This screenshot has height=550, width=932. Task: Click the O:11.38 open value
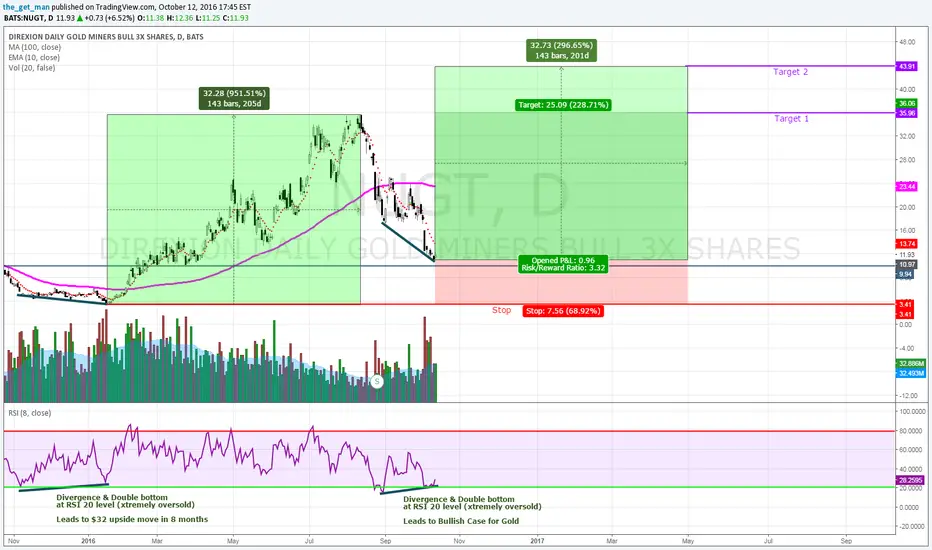click(x=150, y=18)
